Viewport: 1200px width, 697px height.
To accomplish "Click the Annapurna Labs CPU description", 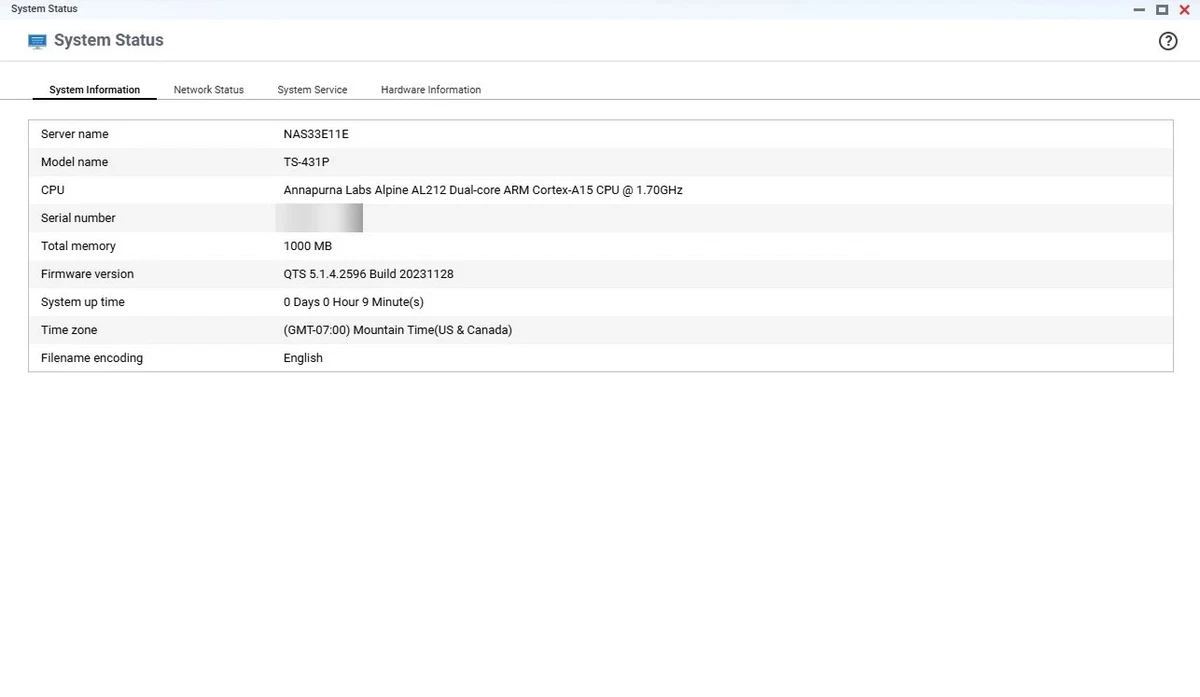I will click(483, 190).
